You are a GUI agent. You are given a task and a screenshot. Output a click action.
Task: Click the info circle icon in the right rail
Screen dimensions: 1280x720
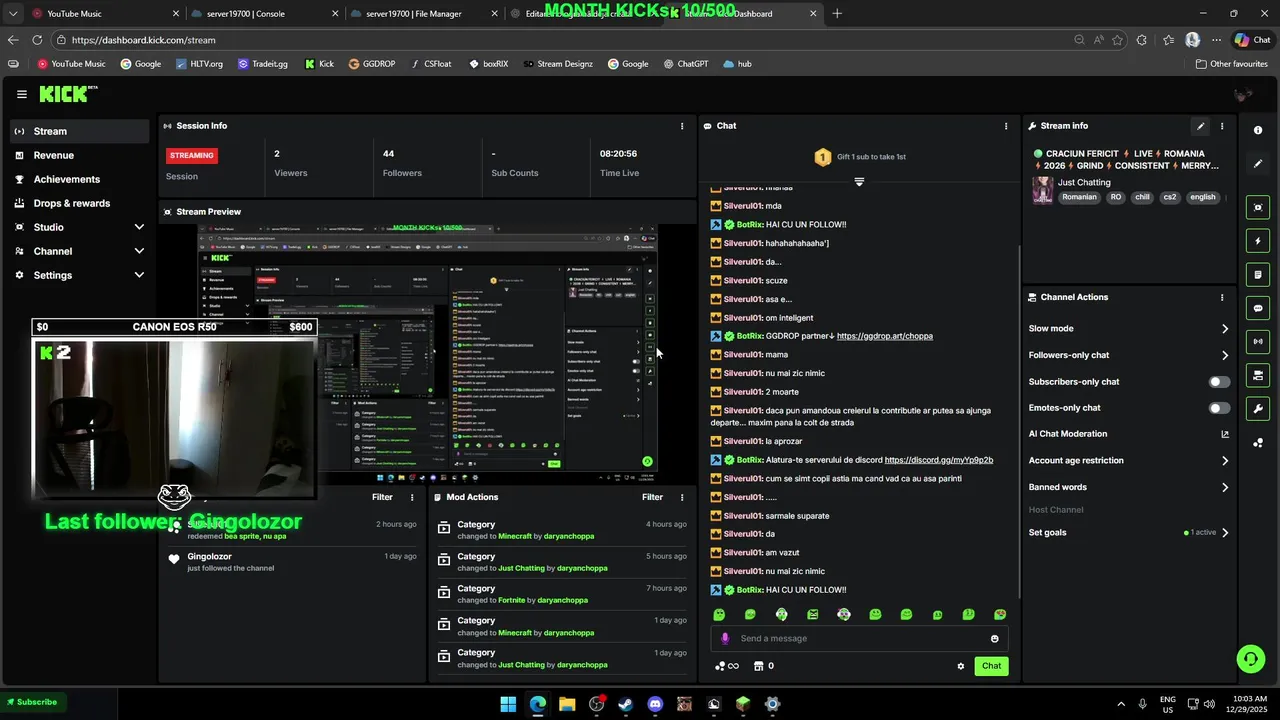pos(1258,130)
